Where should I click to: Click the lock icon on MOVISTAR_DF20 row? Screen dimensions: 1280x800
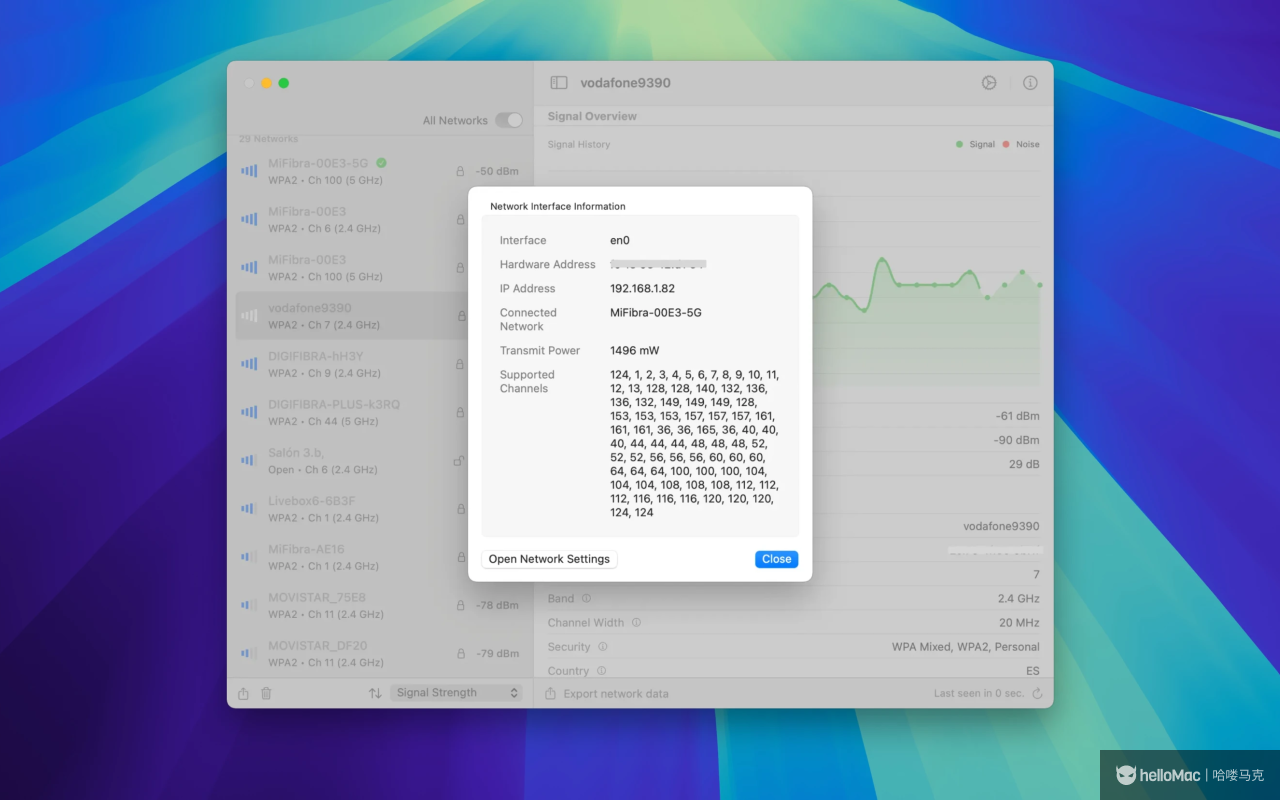[x=461, y=653]
